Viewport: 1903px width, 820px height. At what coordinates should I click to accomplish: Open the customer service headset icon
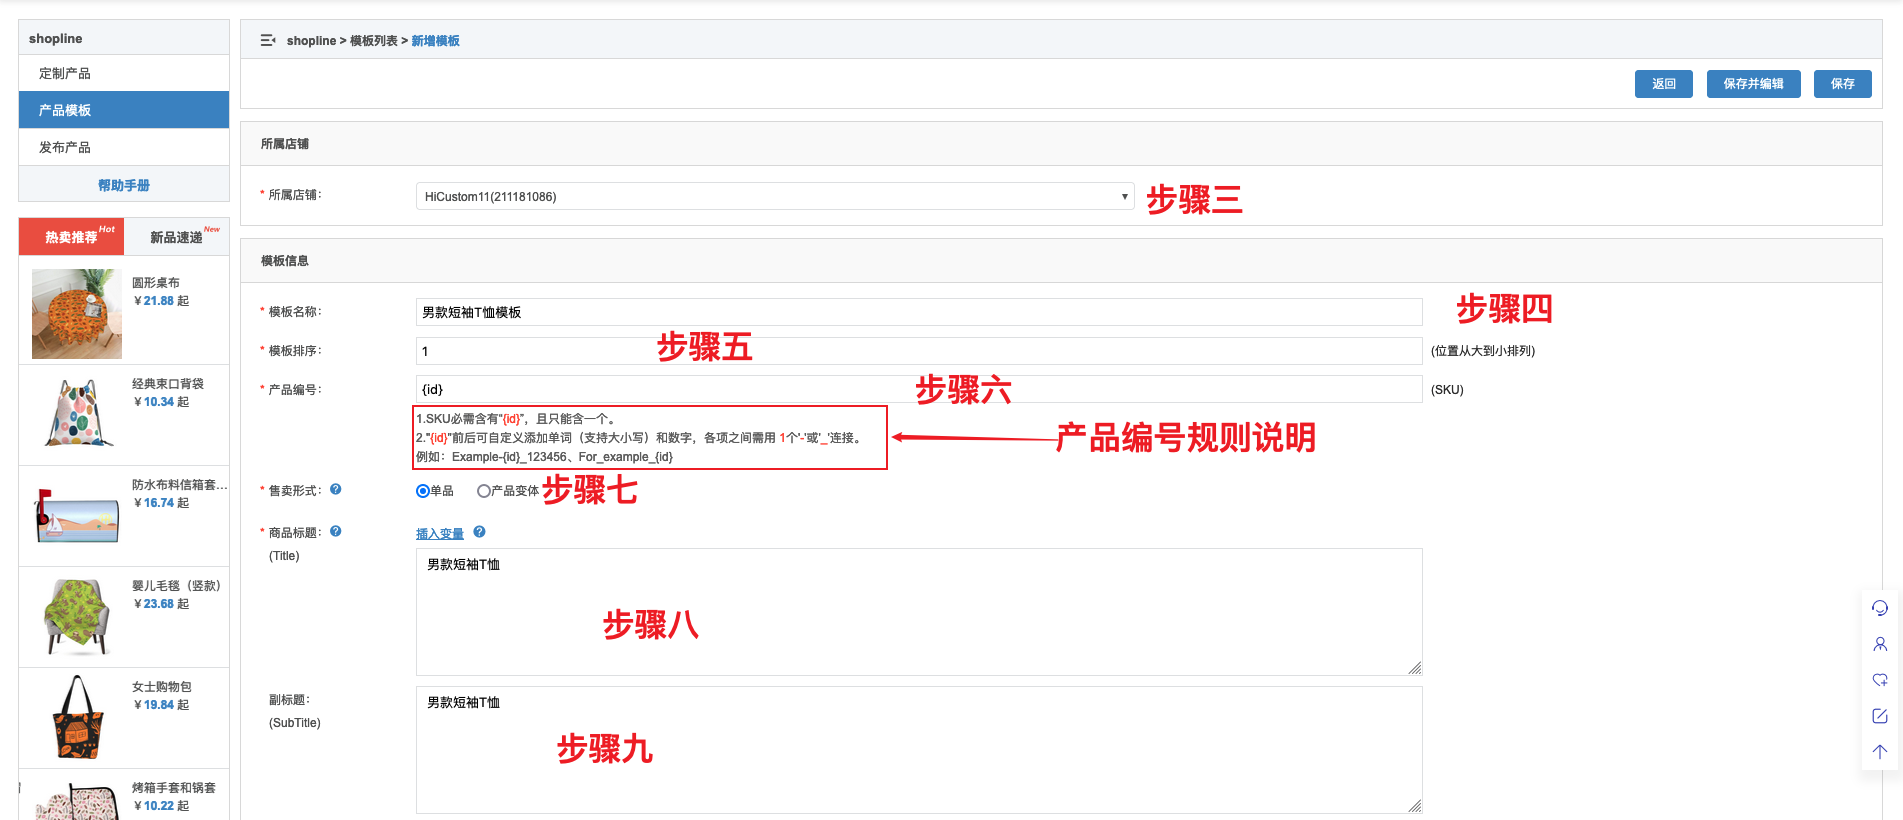[1880, 608]
